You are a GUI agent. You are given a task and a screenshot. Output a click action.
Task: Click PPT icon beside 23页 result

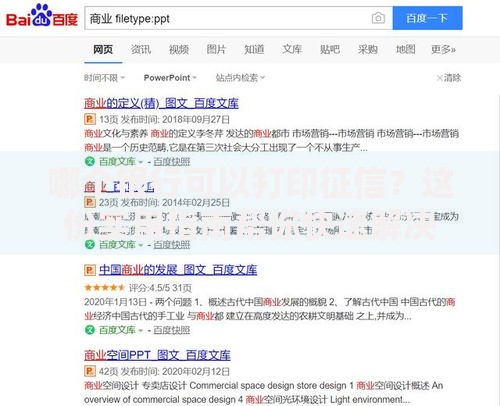(x=89, y=202)
